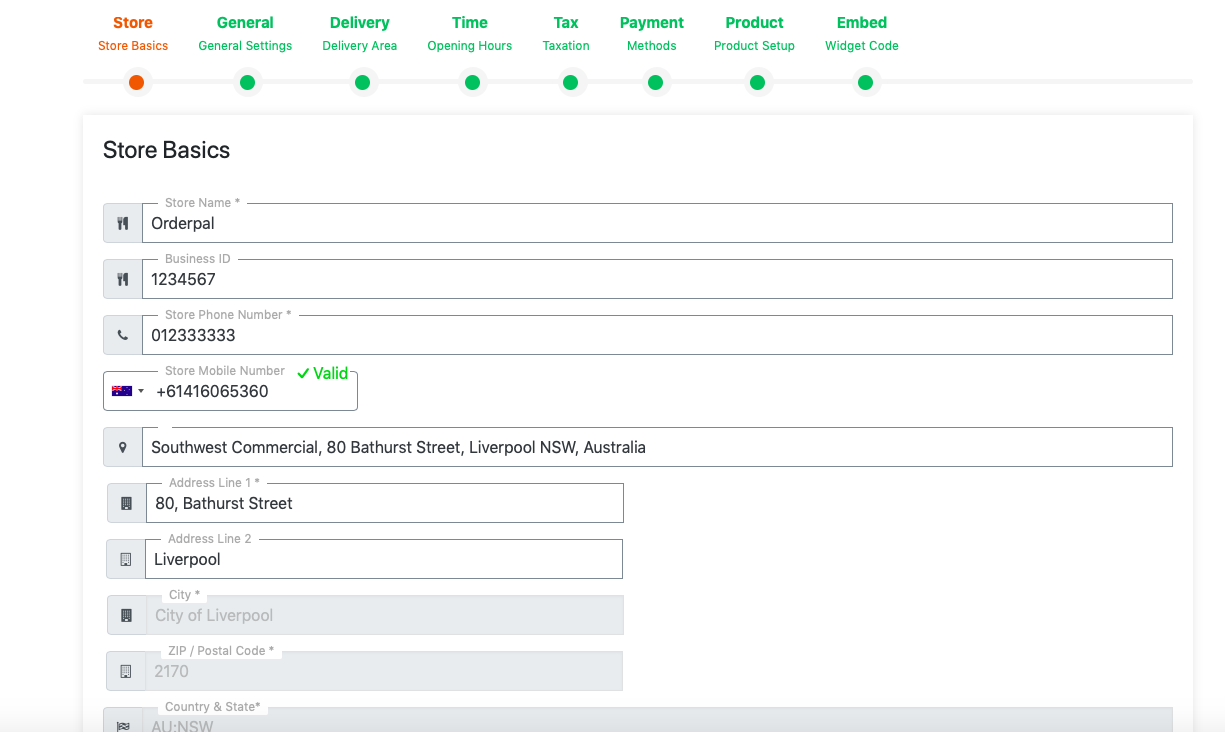The height and width of the screenshot is (732, 1225).
Task: Focus the Business ID field with 1234567
Action: point(658,279)
